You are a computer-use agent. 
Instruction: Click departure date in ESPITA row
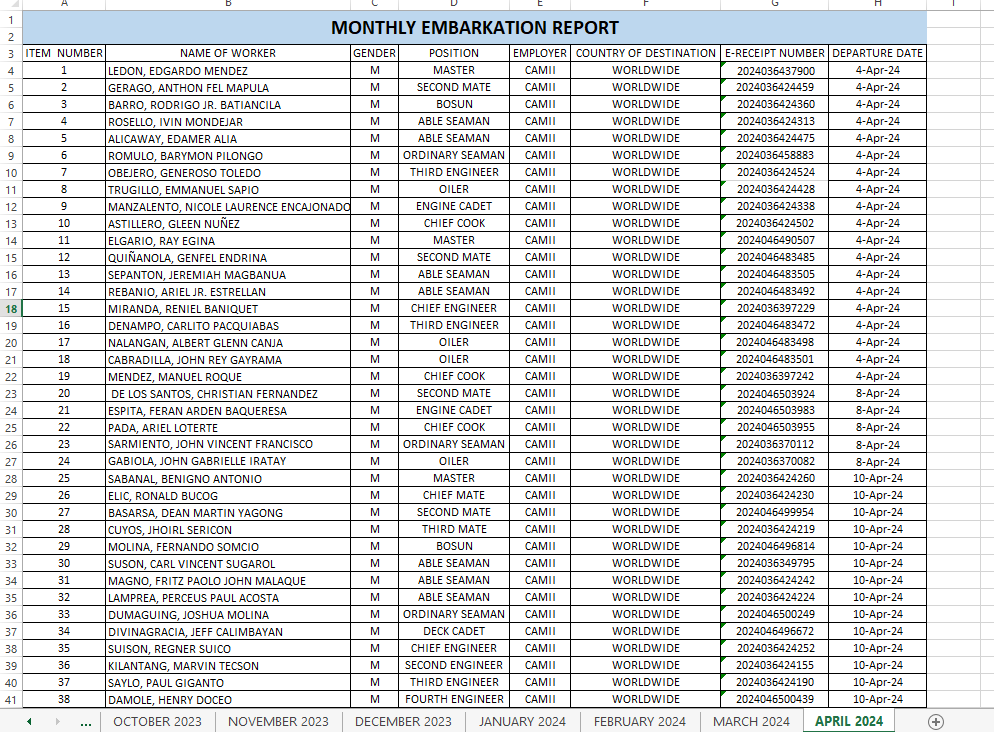click(877, 411)
